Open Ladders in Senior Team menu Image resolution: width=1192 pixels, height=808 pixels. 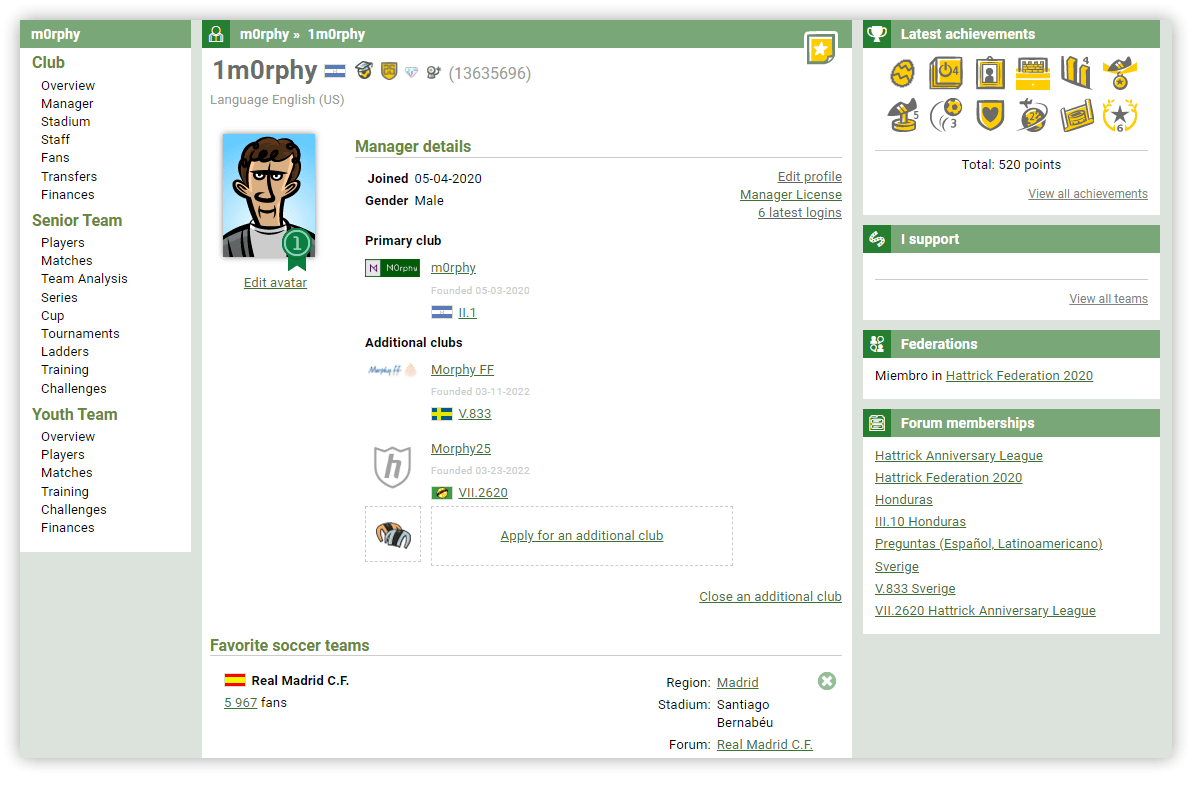65,352
